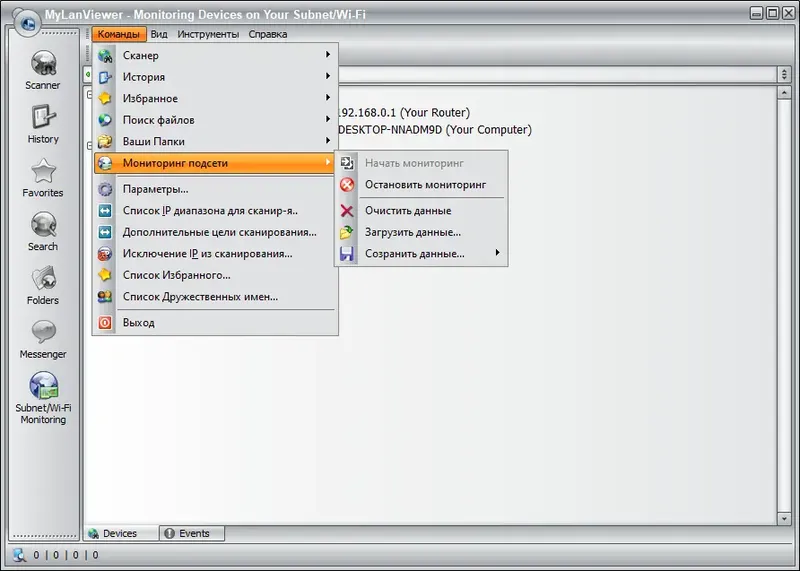Choose Остановить мониторинг from the submenu
Viewport: 800px width, 571px height.
tap(421, 185)
